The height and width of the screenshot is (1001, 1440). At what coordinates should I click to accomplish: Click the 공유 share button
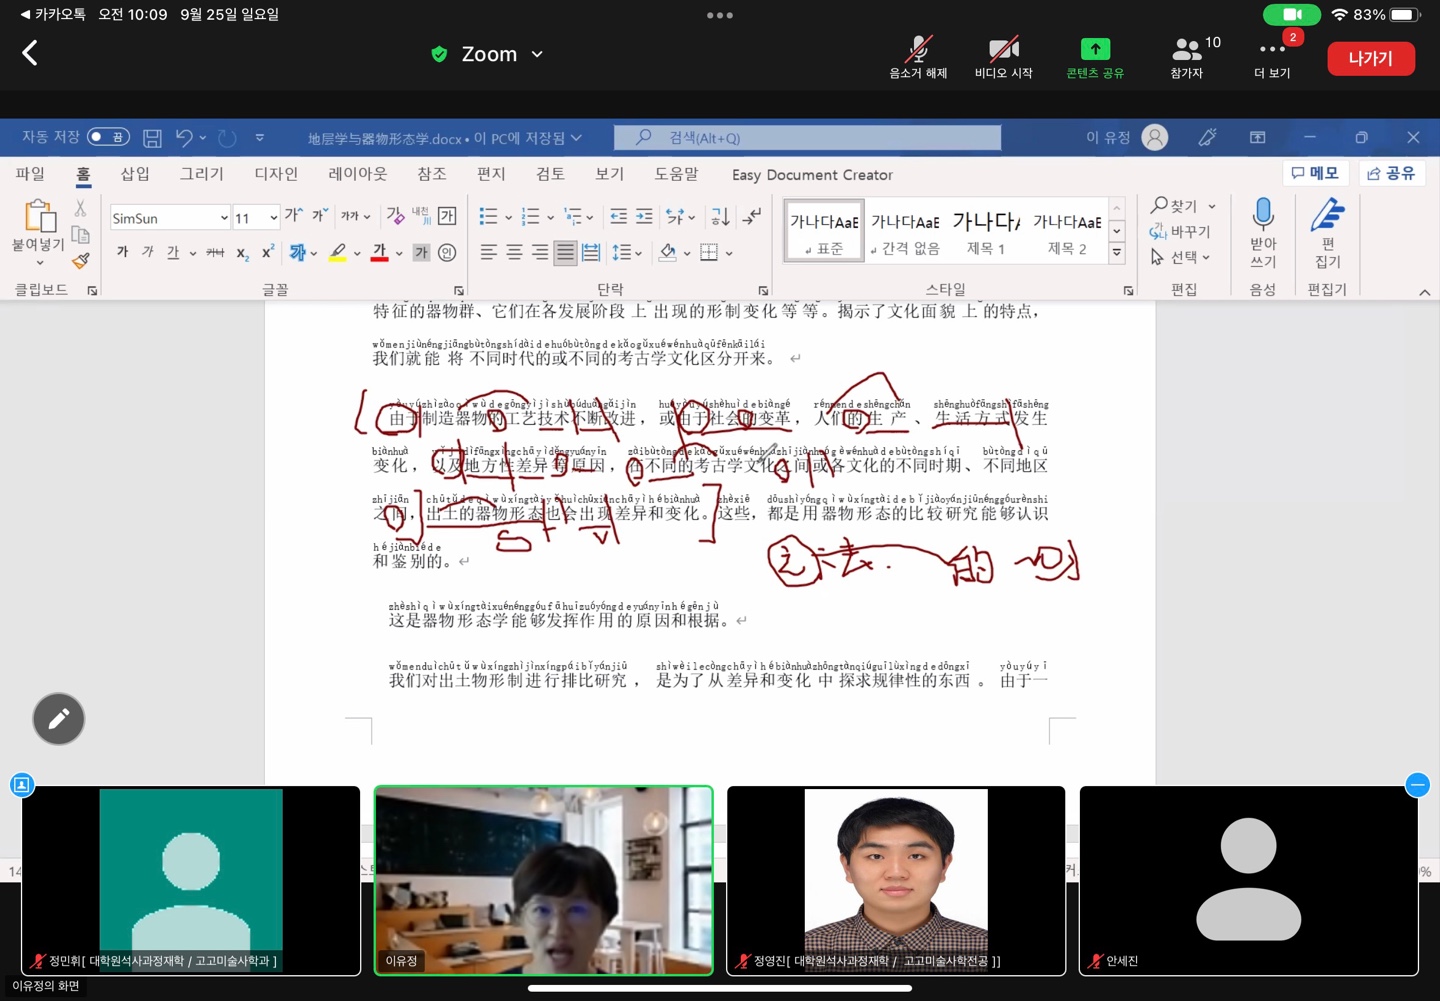(x=1391, y=174)
